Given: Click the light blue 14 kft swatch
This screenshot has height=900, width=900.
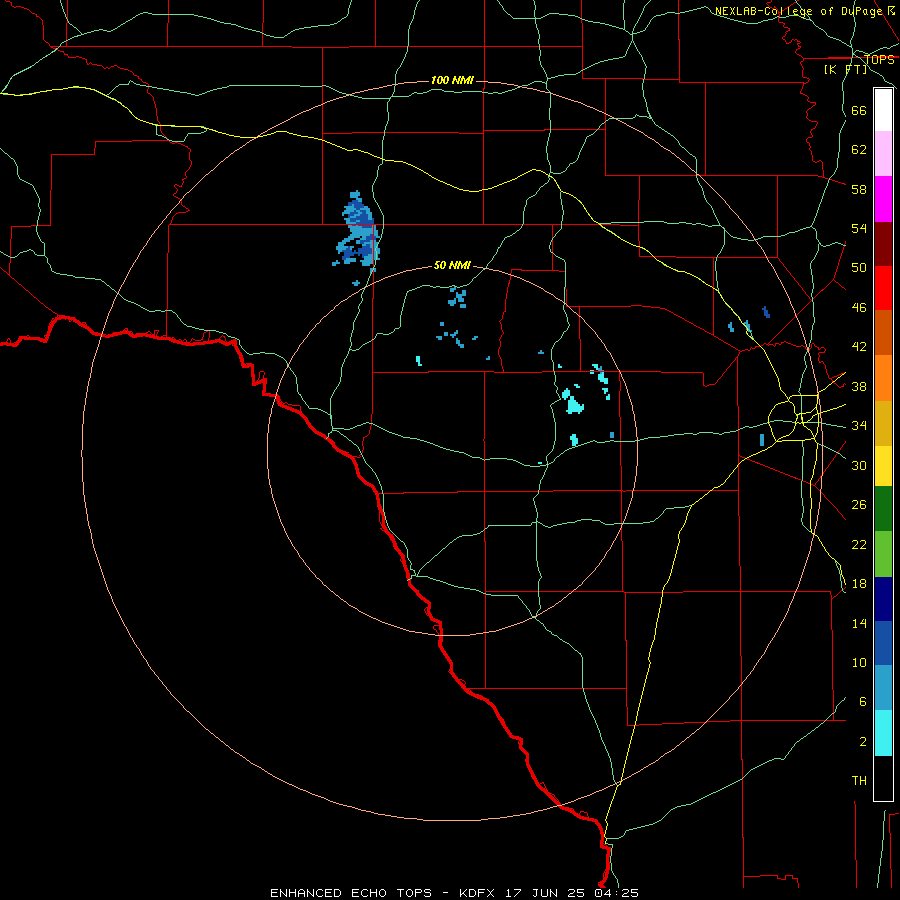Looking at the screenshot, I should tap(883, 688).
